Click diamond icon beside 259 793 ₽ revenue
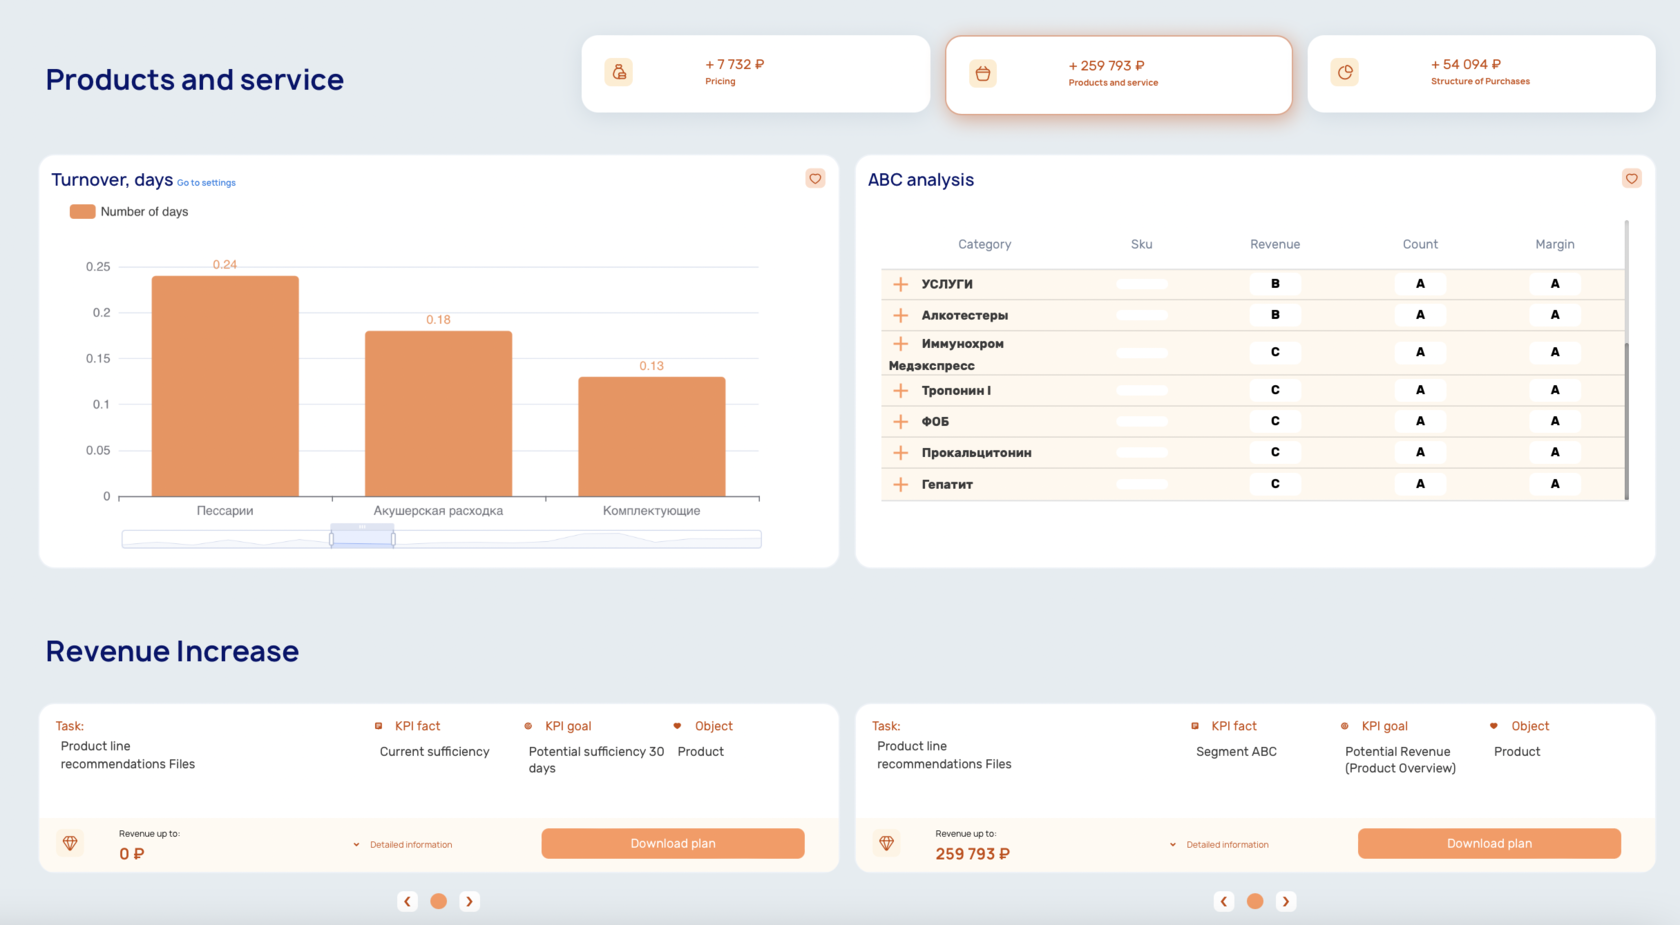The width and height of the screenshot is (1680, 925). coord(886,843)
